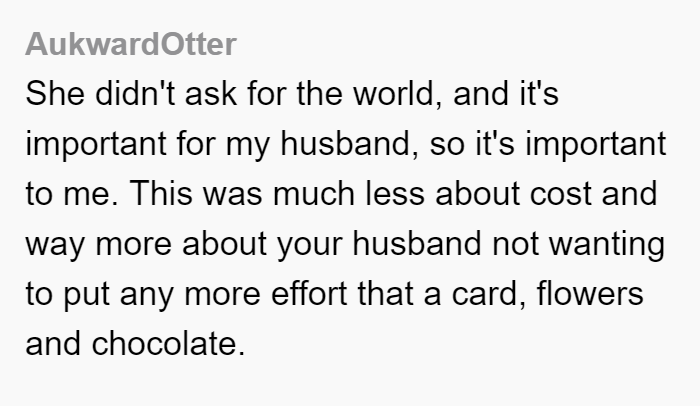The height and width of the screenshot is (406, 700).
Task: Click 'husband,' in the second comment line
Action: tap(350, 144)
